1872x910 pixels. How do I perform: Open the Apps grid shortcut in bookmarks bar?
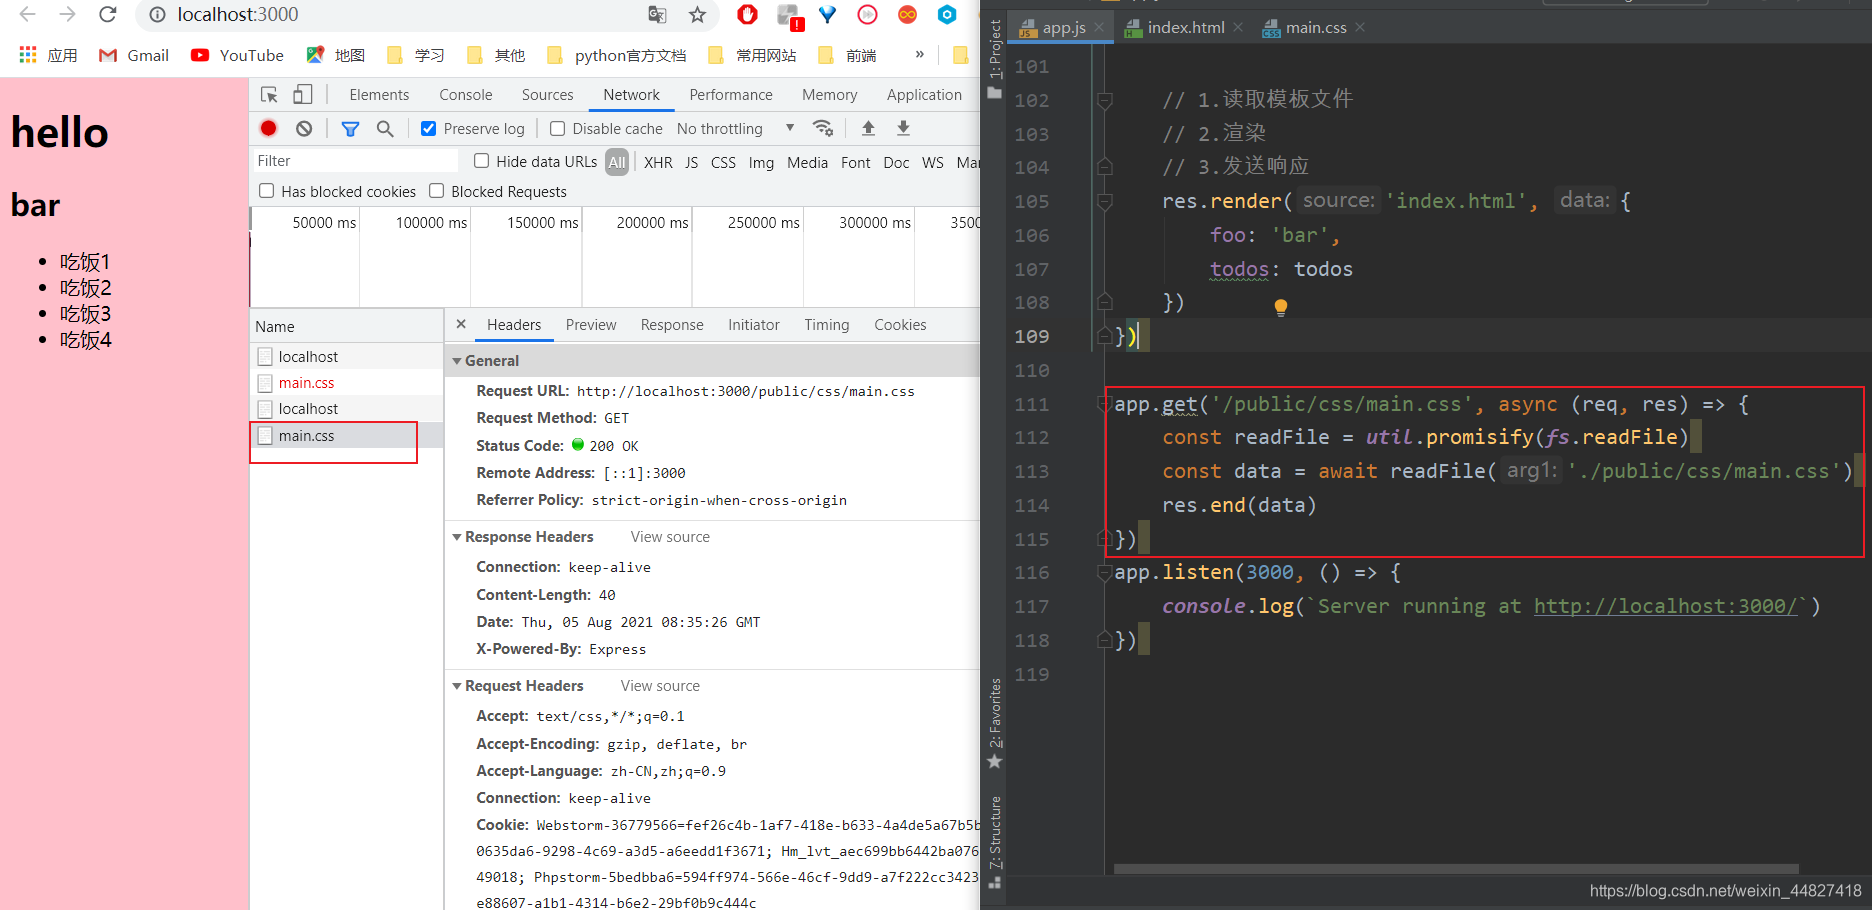(28, 55)
